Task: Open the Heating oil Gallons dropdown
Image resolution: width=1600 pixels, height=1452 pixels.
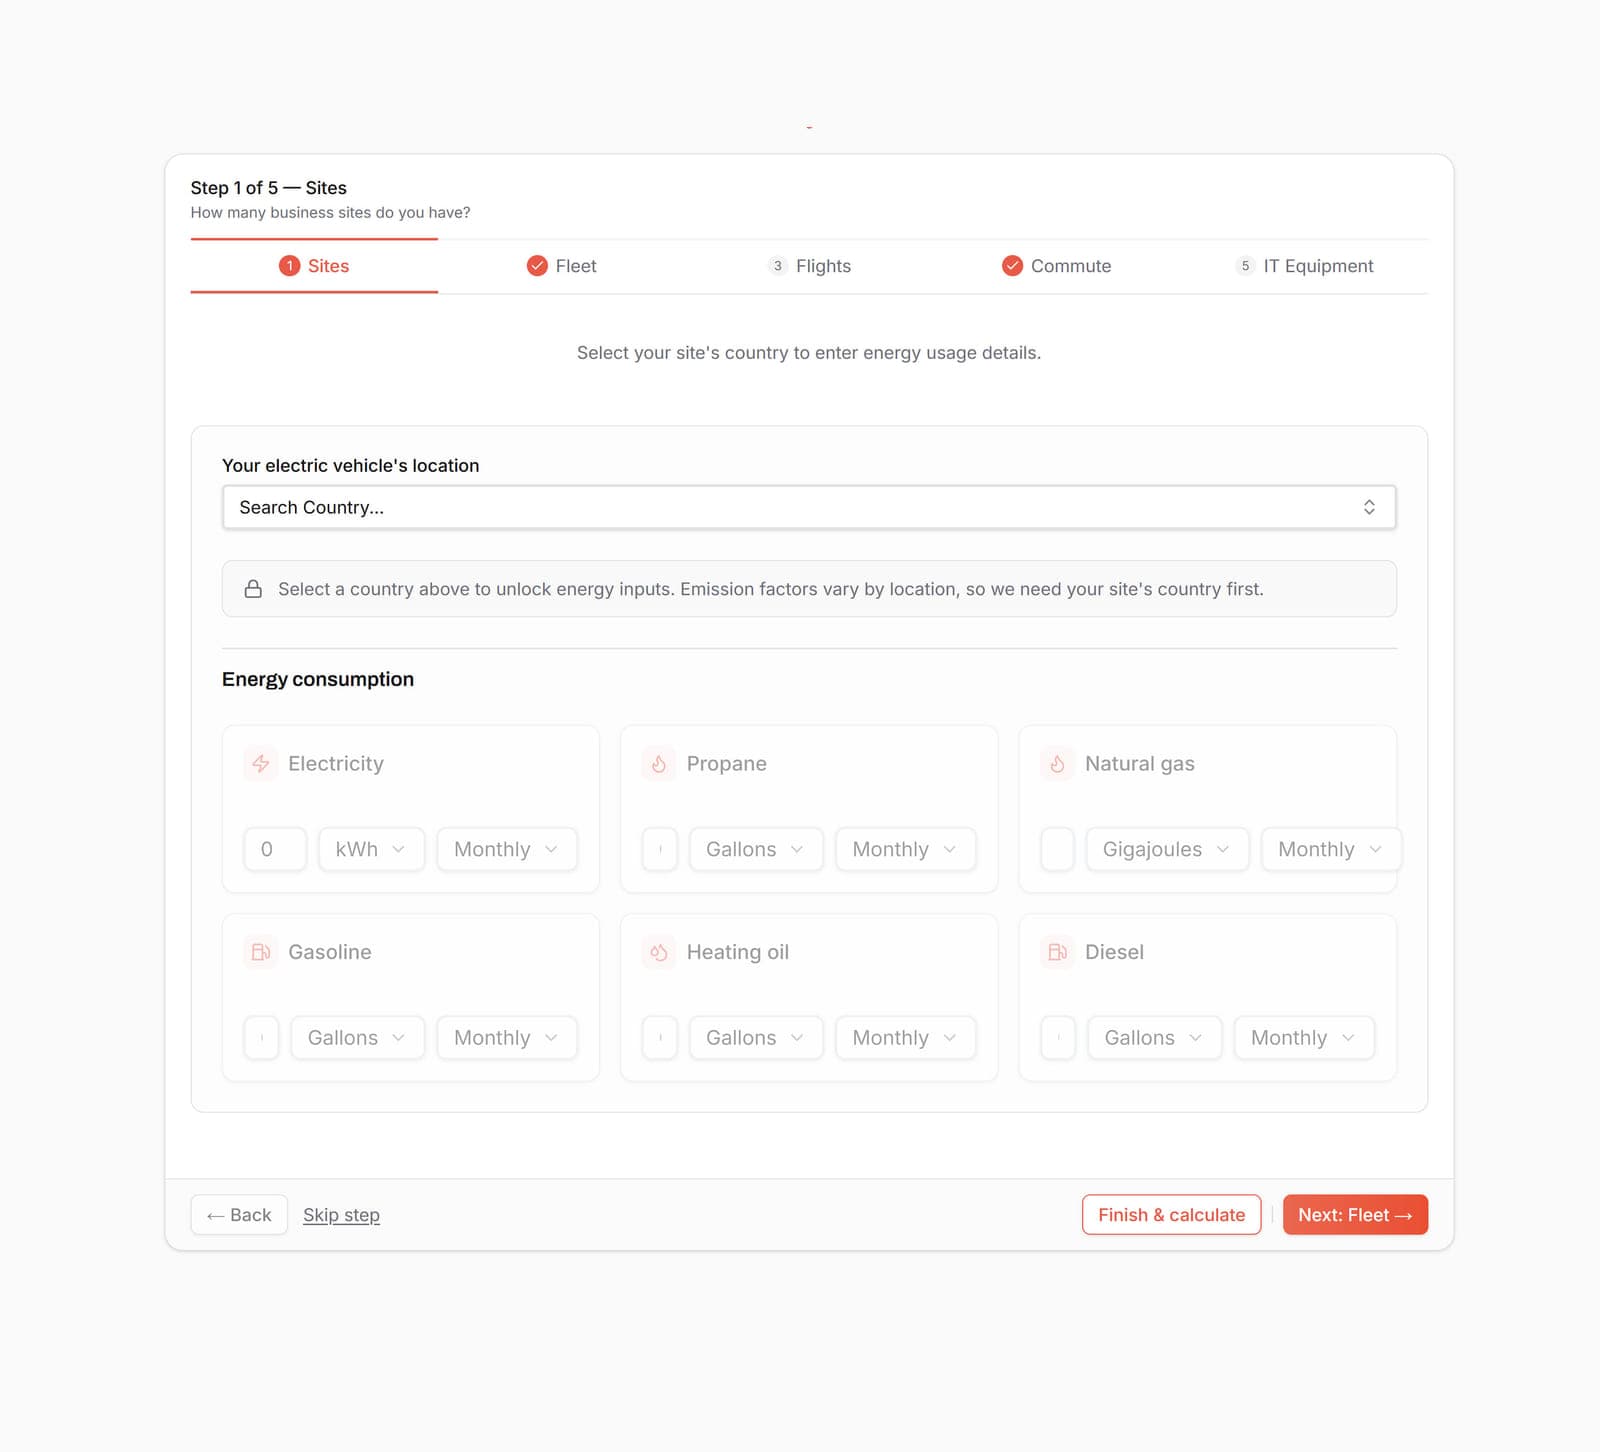Action: [756, 1038]
